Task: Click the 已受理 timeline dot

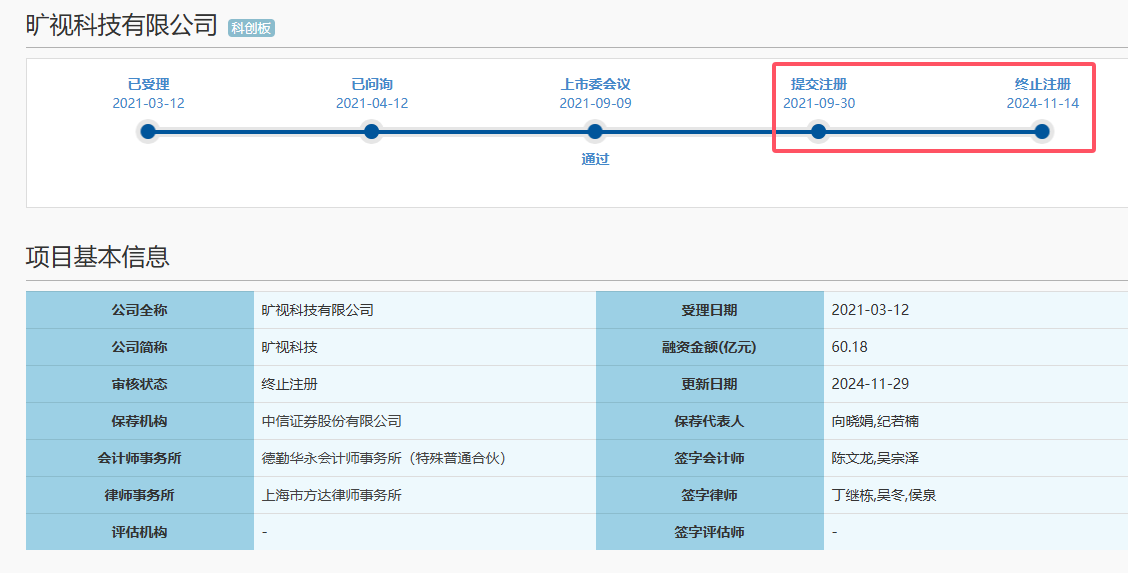Action: 148,132
